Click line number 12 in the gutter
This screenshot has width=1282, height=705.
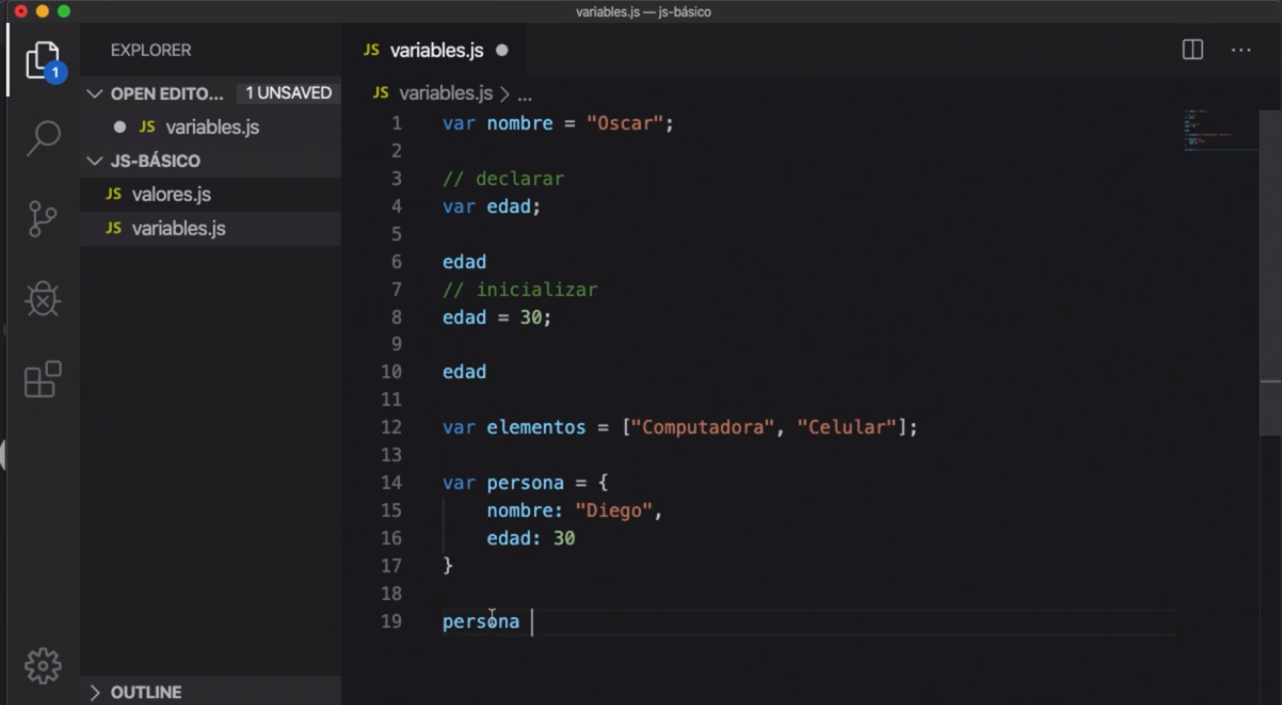point(391,427)
